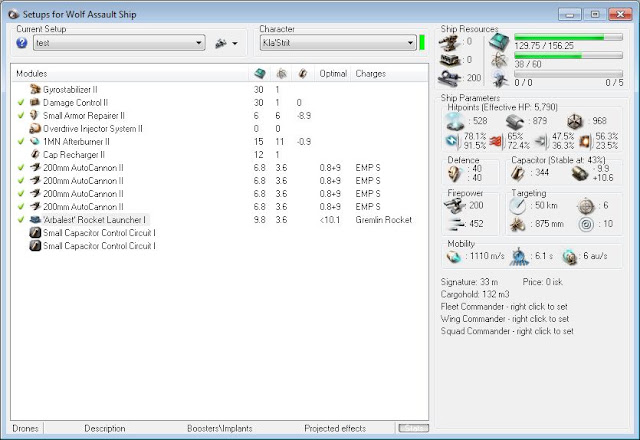Select the Gyrostabilizer II row text
This screenshot has height=440, width=640.
tap(70, 89)
